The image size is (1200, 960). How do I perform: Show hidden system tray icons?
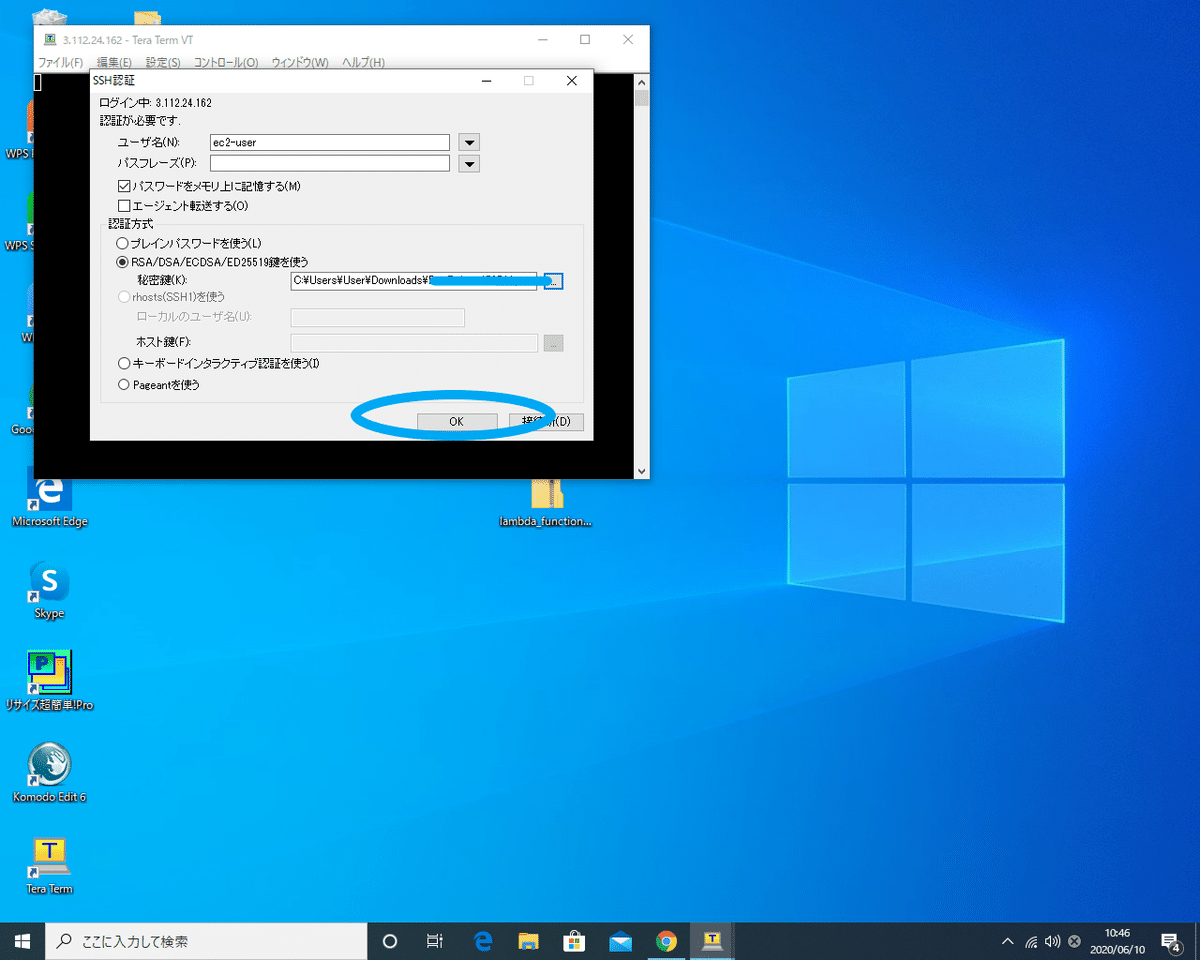coord(1007,941)
